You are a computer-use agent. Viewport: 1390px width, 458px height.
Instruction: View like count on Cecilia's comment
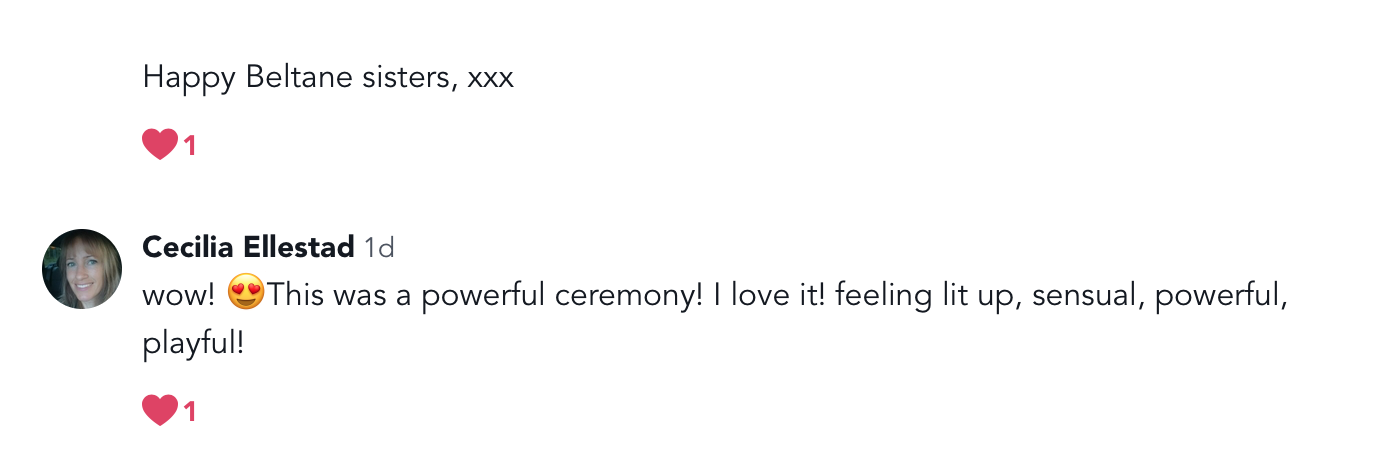(190, 411)
